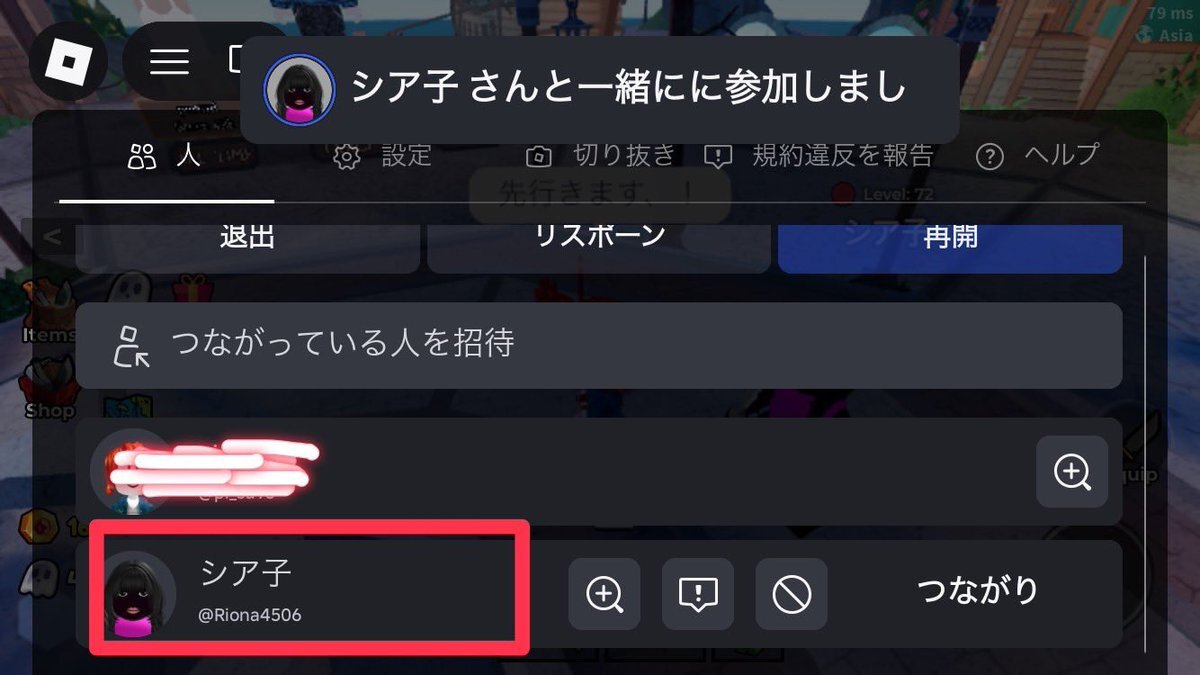Open 規約違反を報告 report tab
The width and height of the screenshot is (1200, 675).
pos(819,156)
